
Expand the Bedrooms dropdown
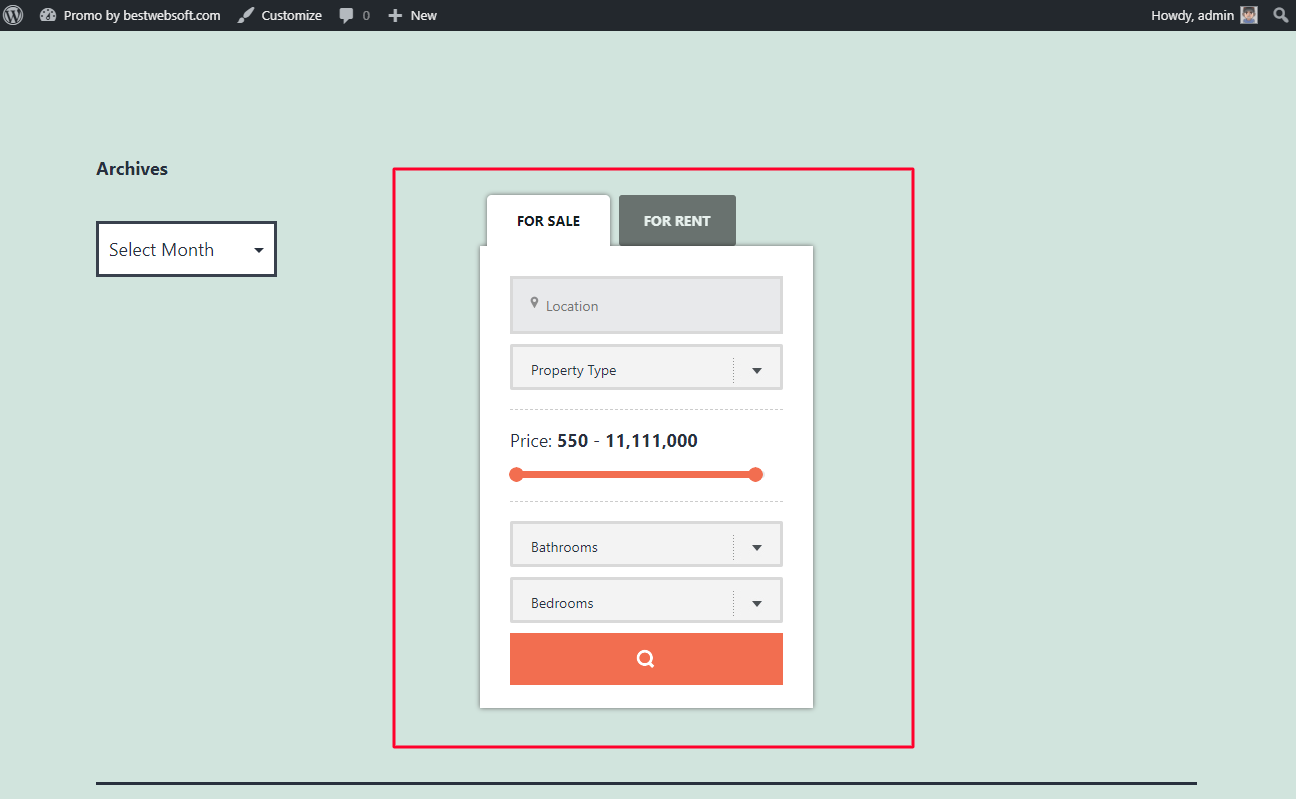[646, 600]
